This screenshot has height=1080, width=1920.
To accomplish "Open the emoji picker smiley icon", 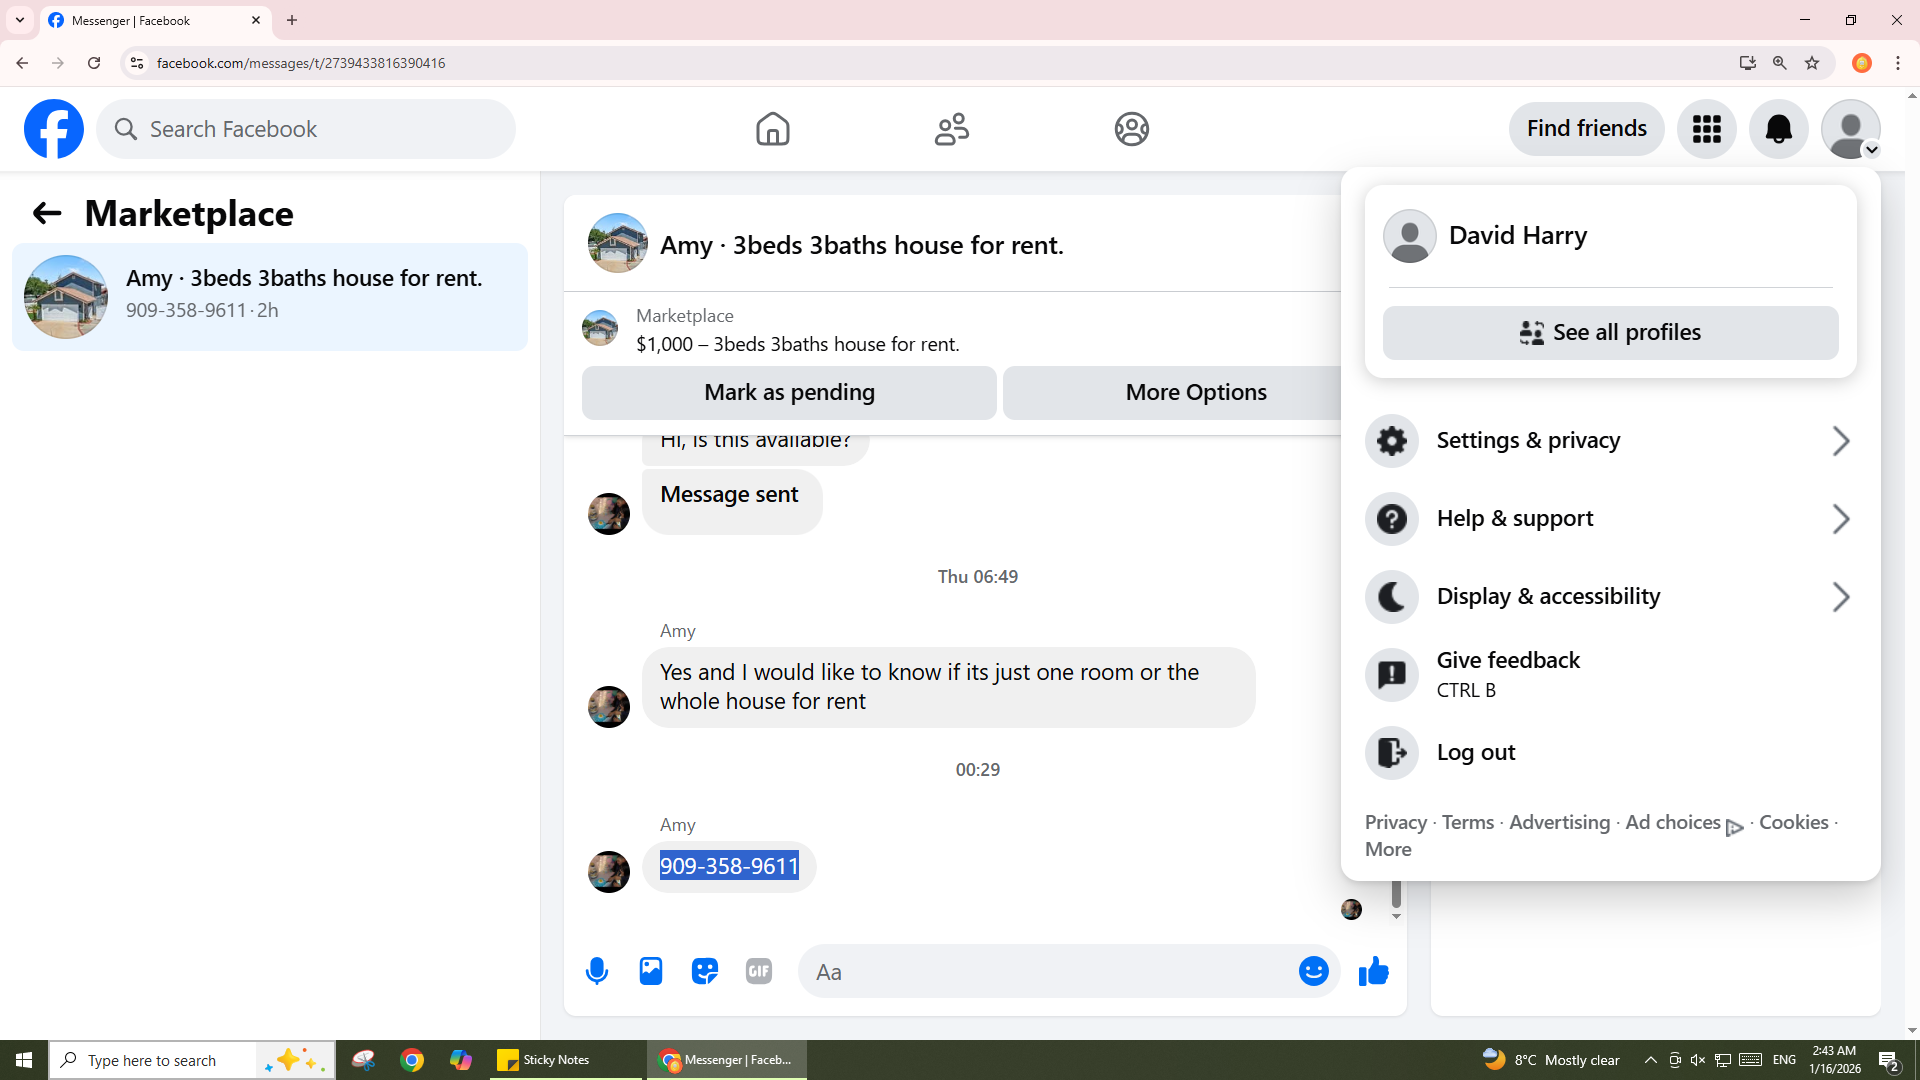I will [x=1313, y=971].
